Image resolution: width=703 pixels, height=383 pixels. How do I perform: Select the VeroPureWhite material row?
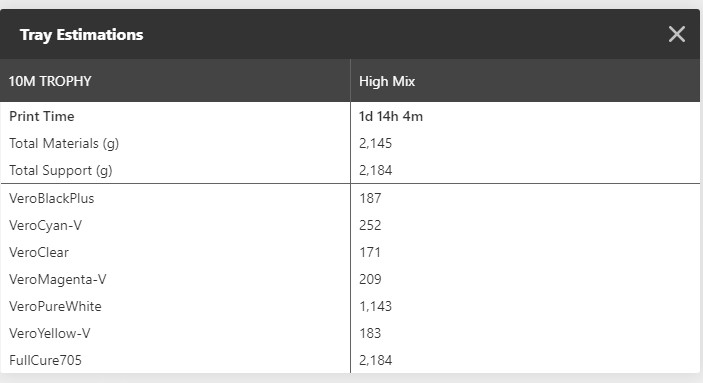point(350,306)
